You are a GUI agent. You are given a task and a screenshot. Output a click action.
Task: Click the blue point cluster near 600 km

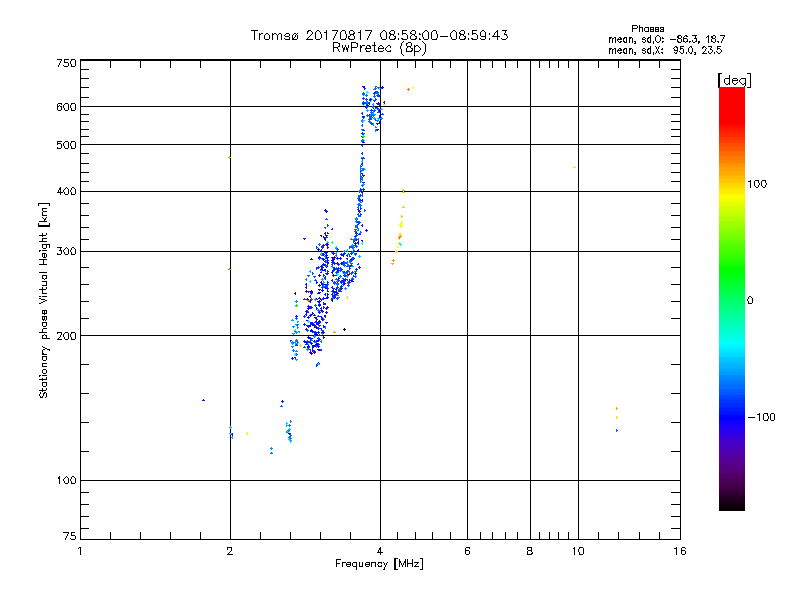pyautogui.click(x=373, y=108)
